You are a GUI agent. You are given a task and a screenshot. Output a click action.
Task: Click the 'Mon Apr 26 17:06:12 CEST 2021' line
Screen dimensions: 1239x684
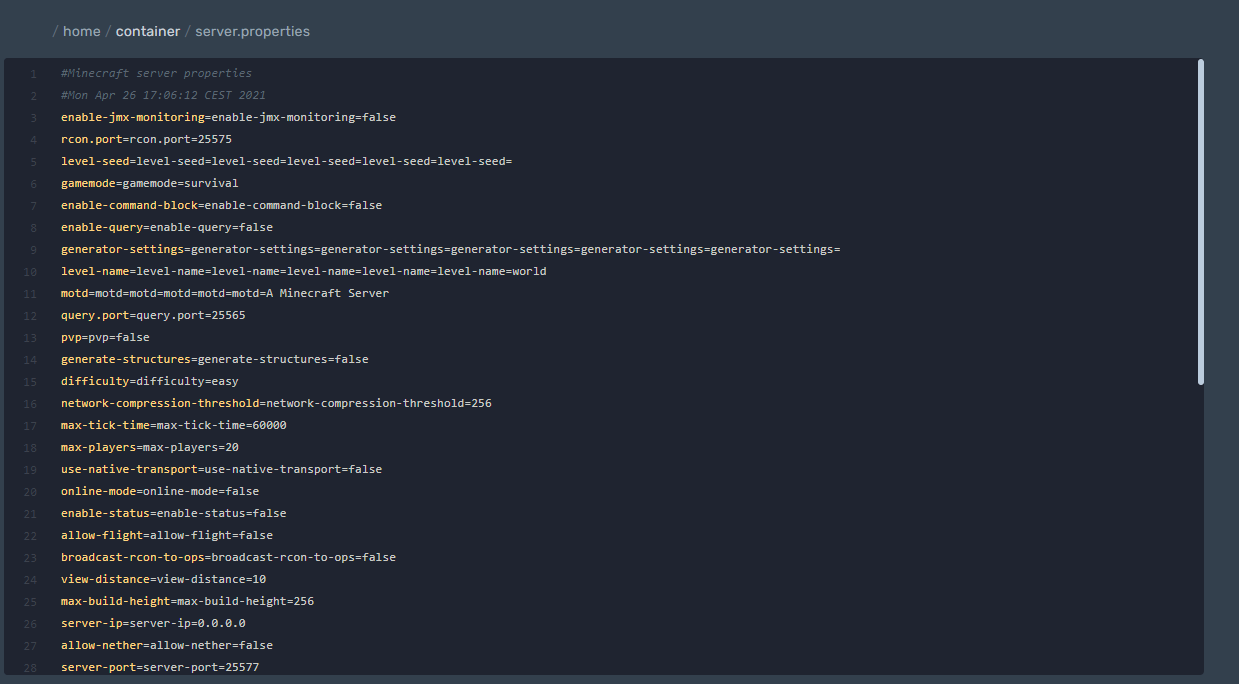coord(163,95)
